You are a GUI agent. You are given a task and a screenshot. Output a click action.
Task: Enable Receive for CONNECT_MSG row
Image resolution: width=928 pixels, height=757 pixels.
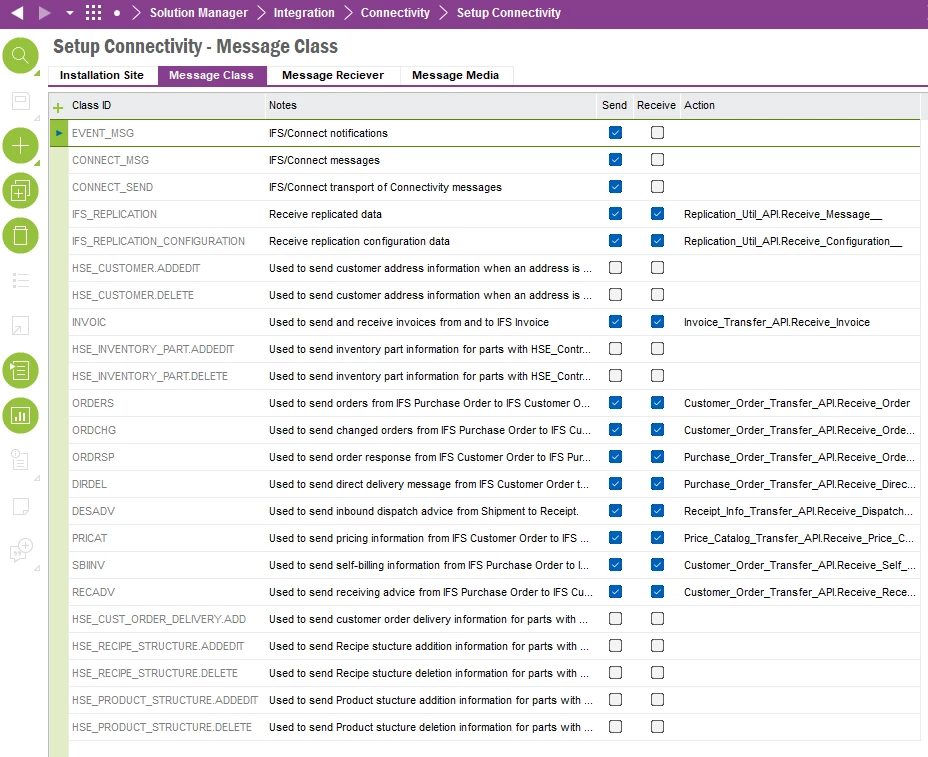(x=657, y=160)
